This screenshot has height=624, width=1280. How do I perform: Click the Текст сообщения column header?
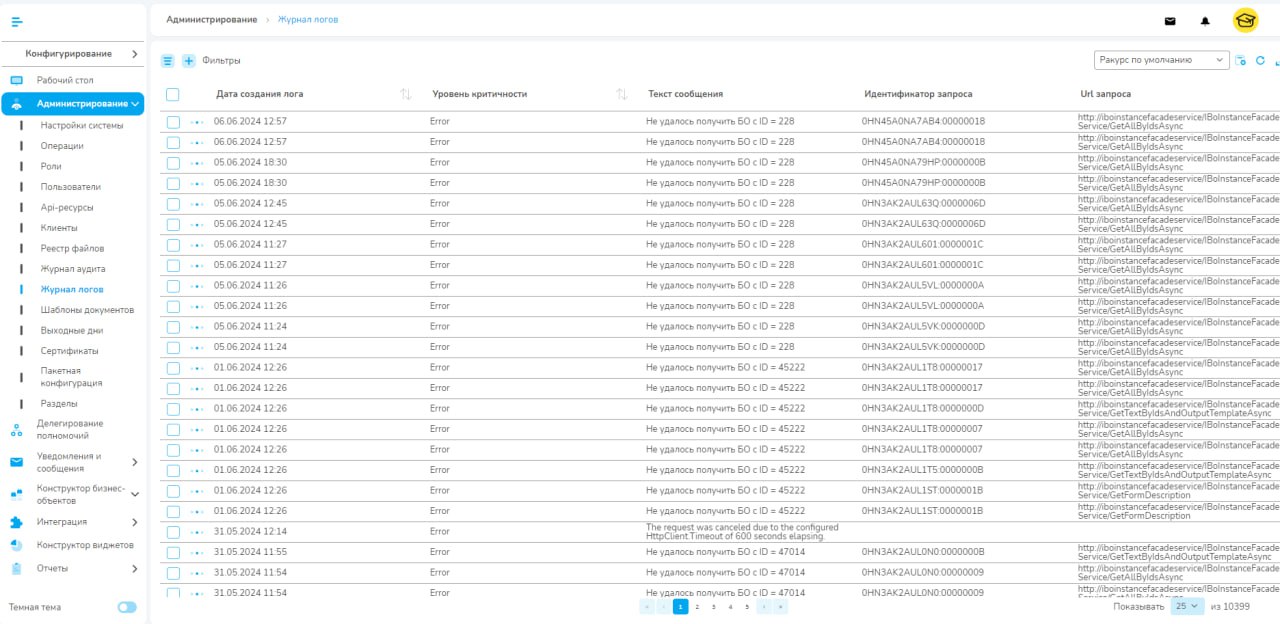coord(685,94)
